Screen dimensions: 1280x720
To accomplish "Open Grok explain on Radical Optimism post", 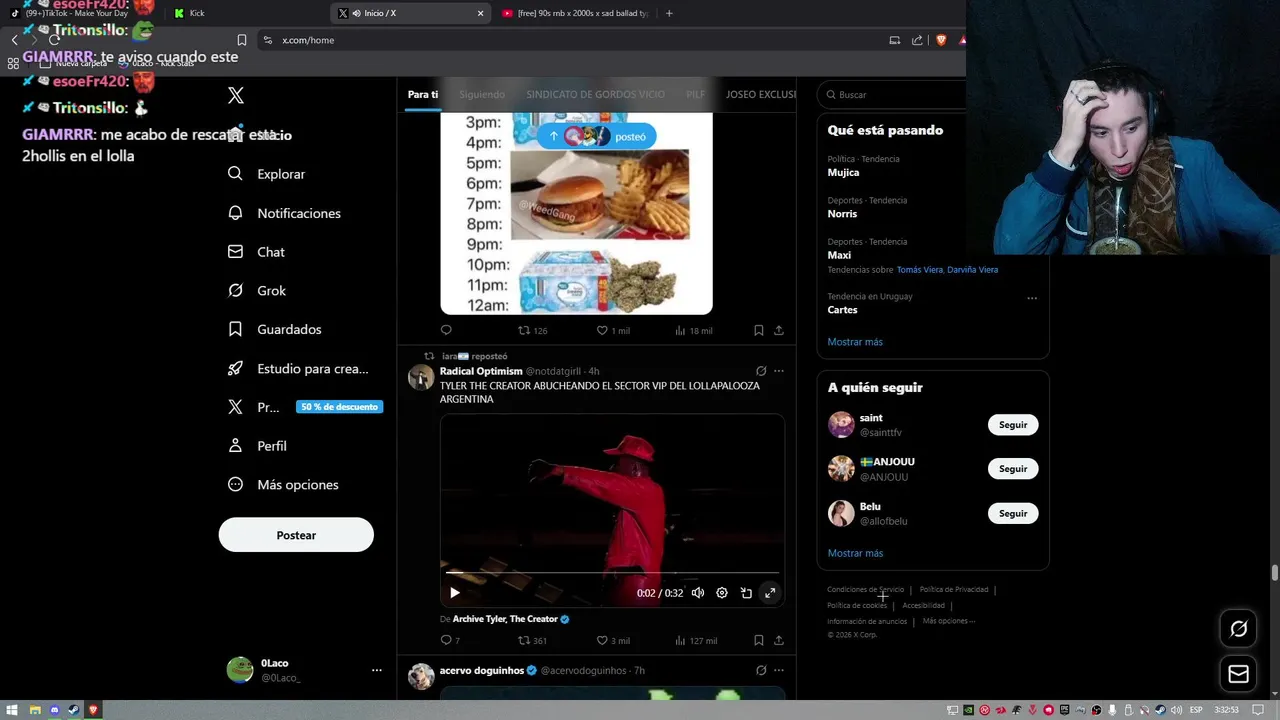I will click(761, 371).
